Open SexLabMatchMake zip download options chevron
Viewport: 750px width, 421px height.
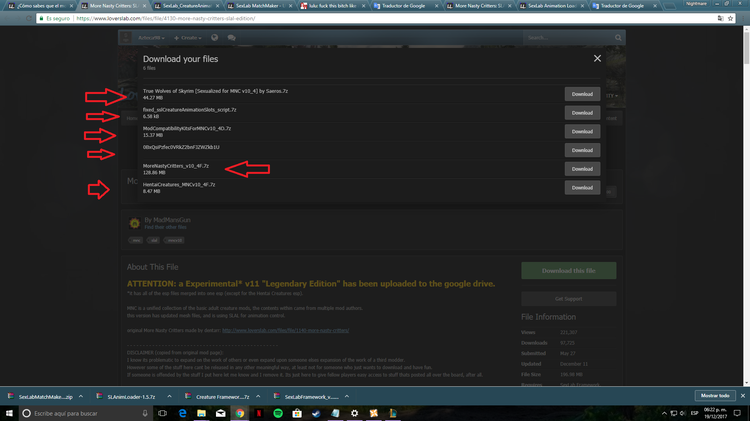coord(81,397)
